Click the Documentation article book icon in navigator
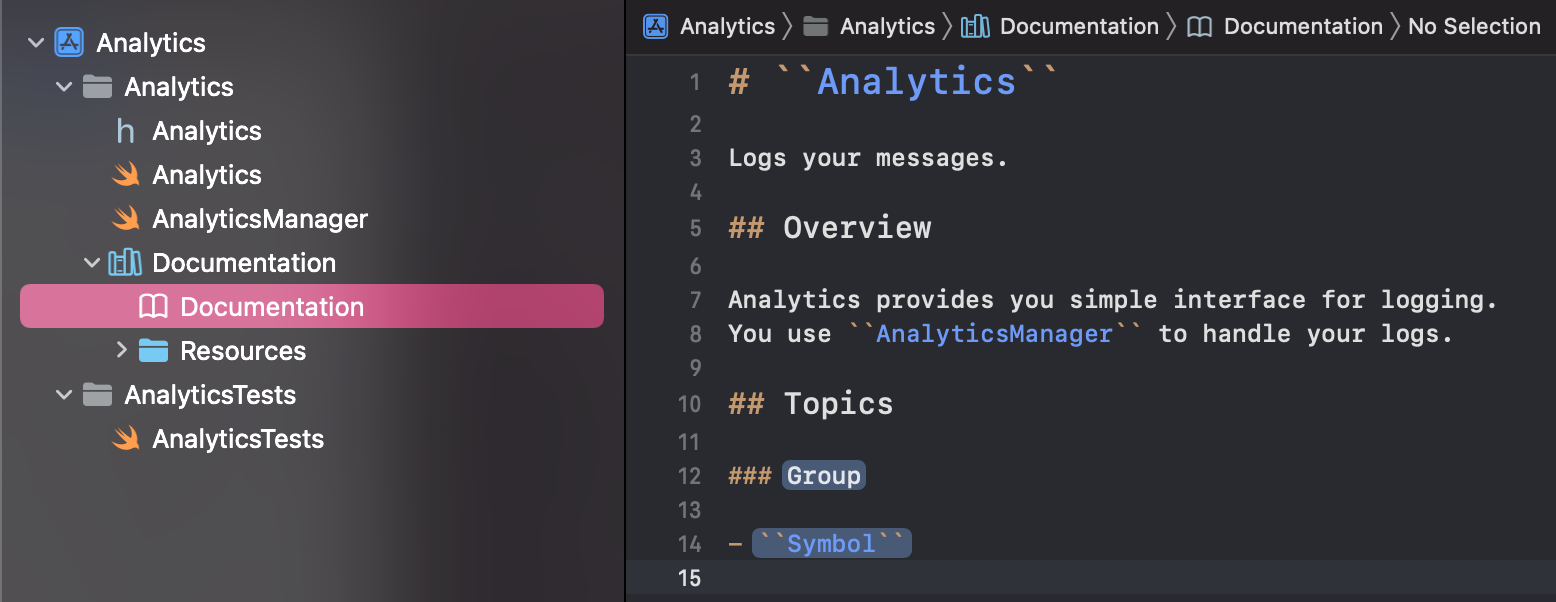1556x602 pixels. tap(153, 307)
